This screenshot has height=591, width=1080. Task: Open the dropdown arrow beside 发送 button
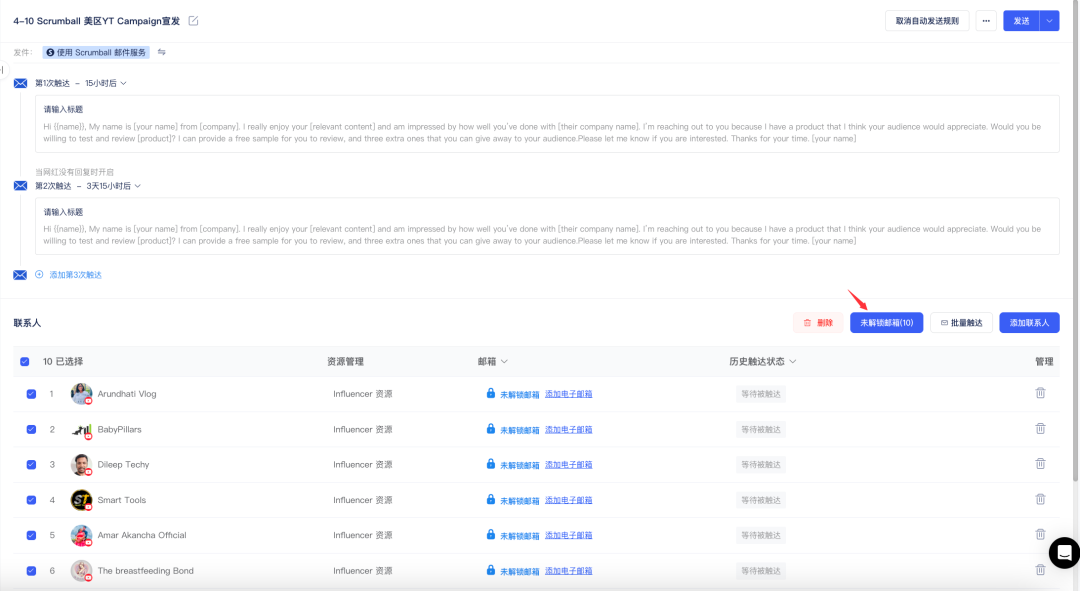[1049, 21]
